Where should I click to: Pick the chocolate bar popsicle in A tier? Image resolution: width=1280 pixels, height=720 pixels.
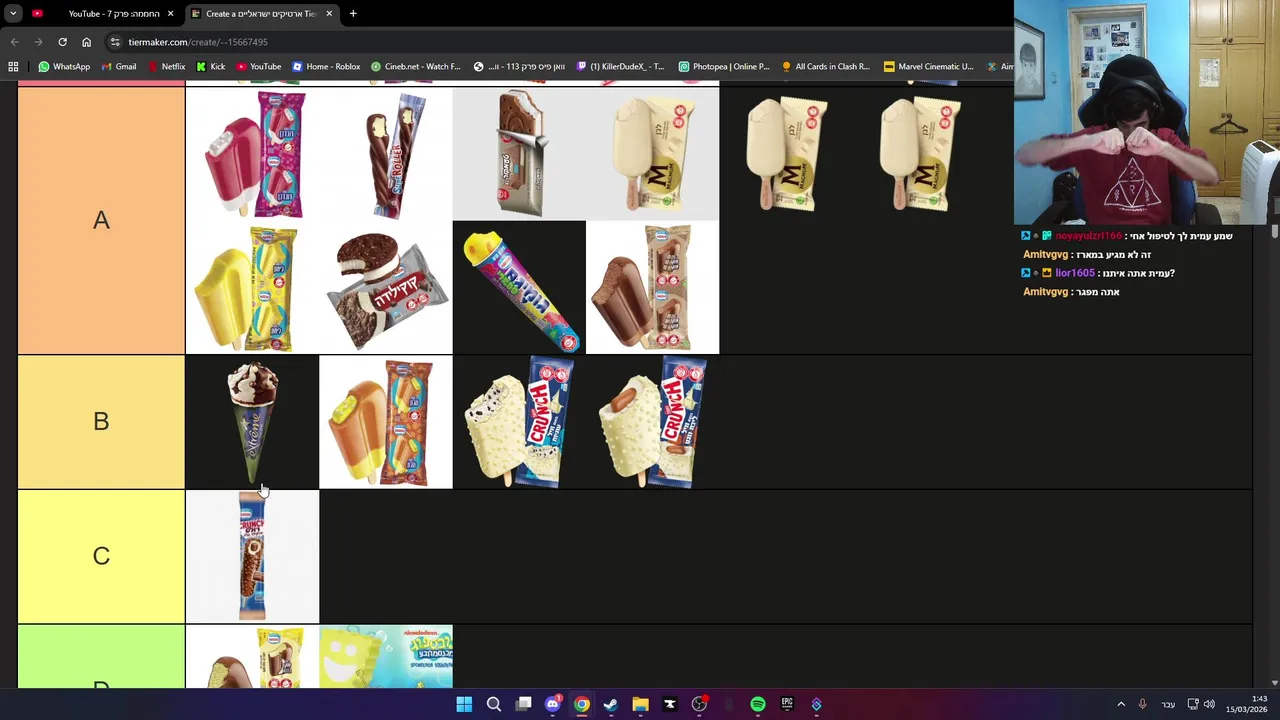pos(652,288)
